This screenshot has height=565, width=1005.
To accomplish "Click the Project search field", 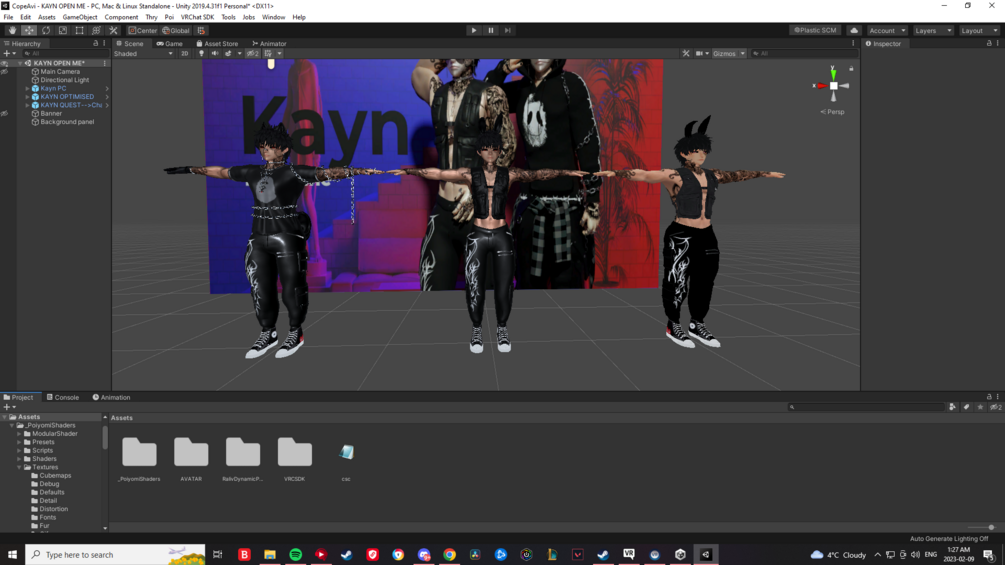I will tap(865, 407).
